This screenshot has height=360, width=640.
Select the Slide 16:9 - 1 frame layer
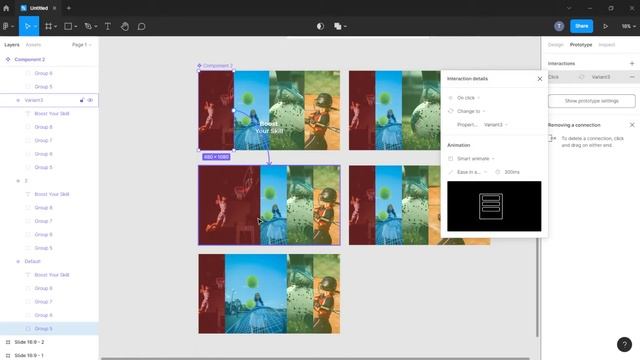point(29,355)
